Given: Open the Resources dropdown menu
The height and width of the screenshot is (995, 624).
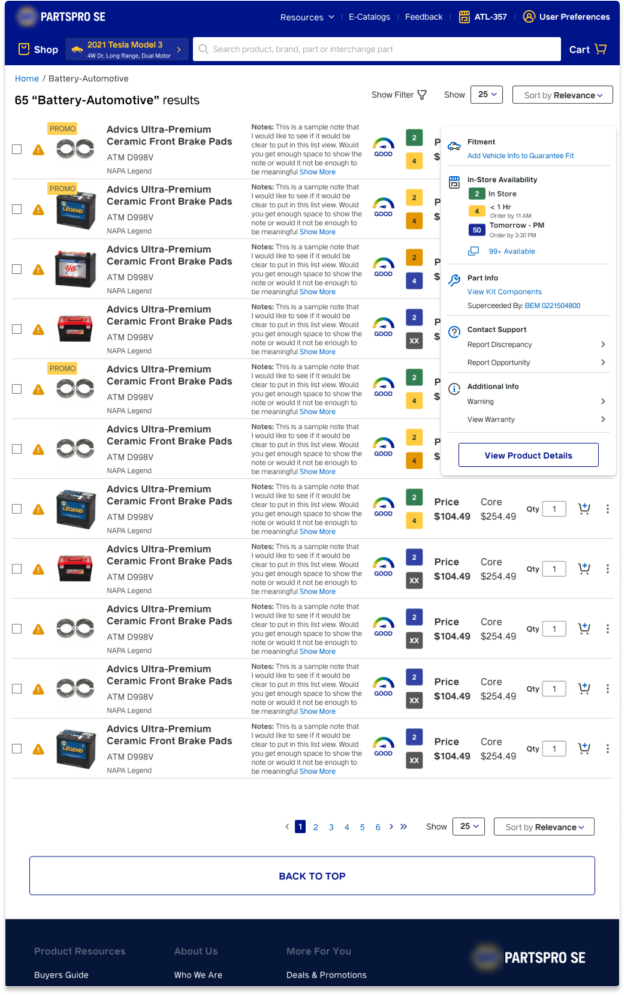Looking at the screenshot, I should 307,17.
